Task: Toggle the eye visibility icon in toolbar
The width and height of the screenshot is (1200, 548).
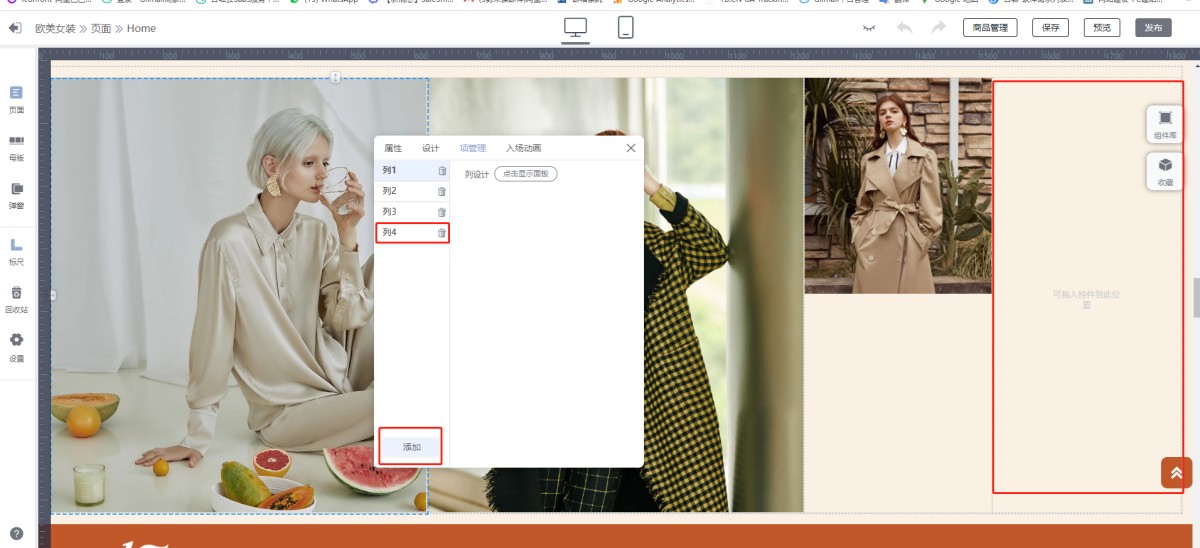Action: point(870,28)
